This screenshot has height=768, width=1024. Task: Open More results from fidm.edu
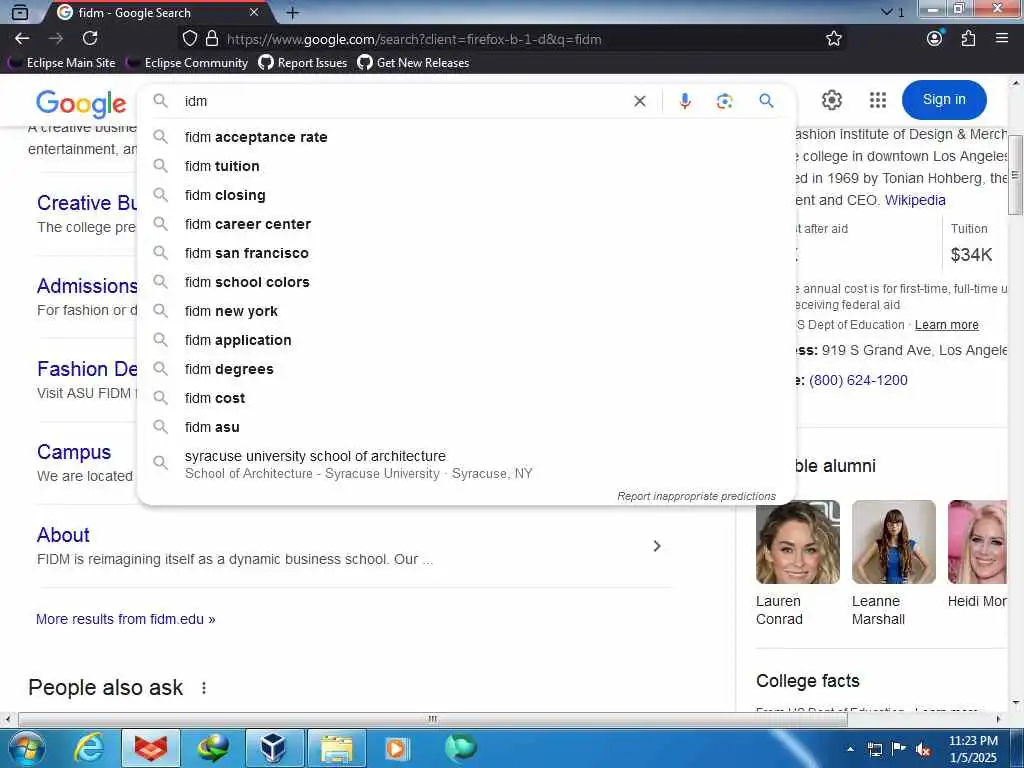tap(125, 619)
